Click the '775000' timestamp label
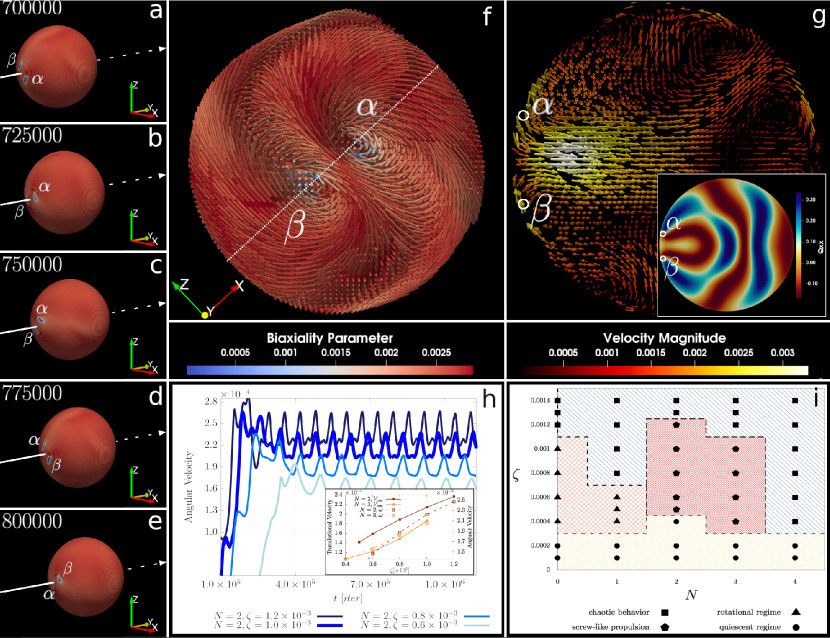Image resolution: width=830 pixels, height=638 pixels. pyautogui.click(x=32, y=393)
